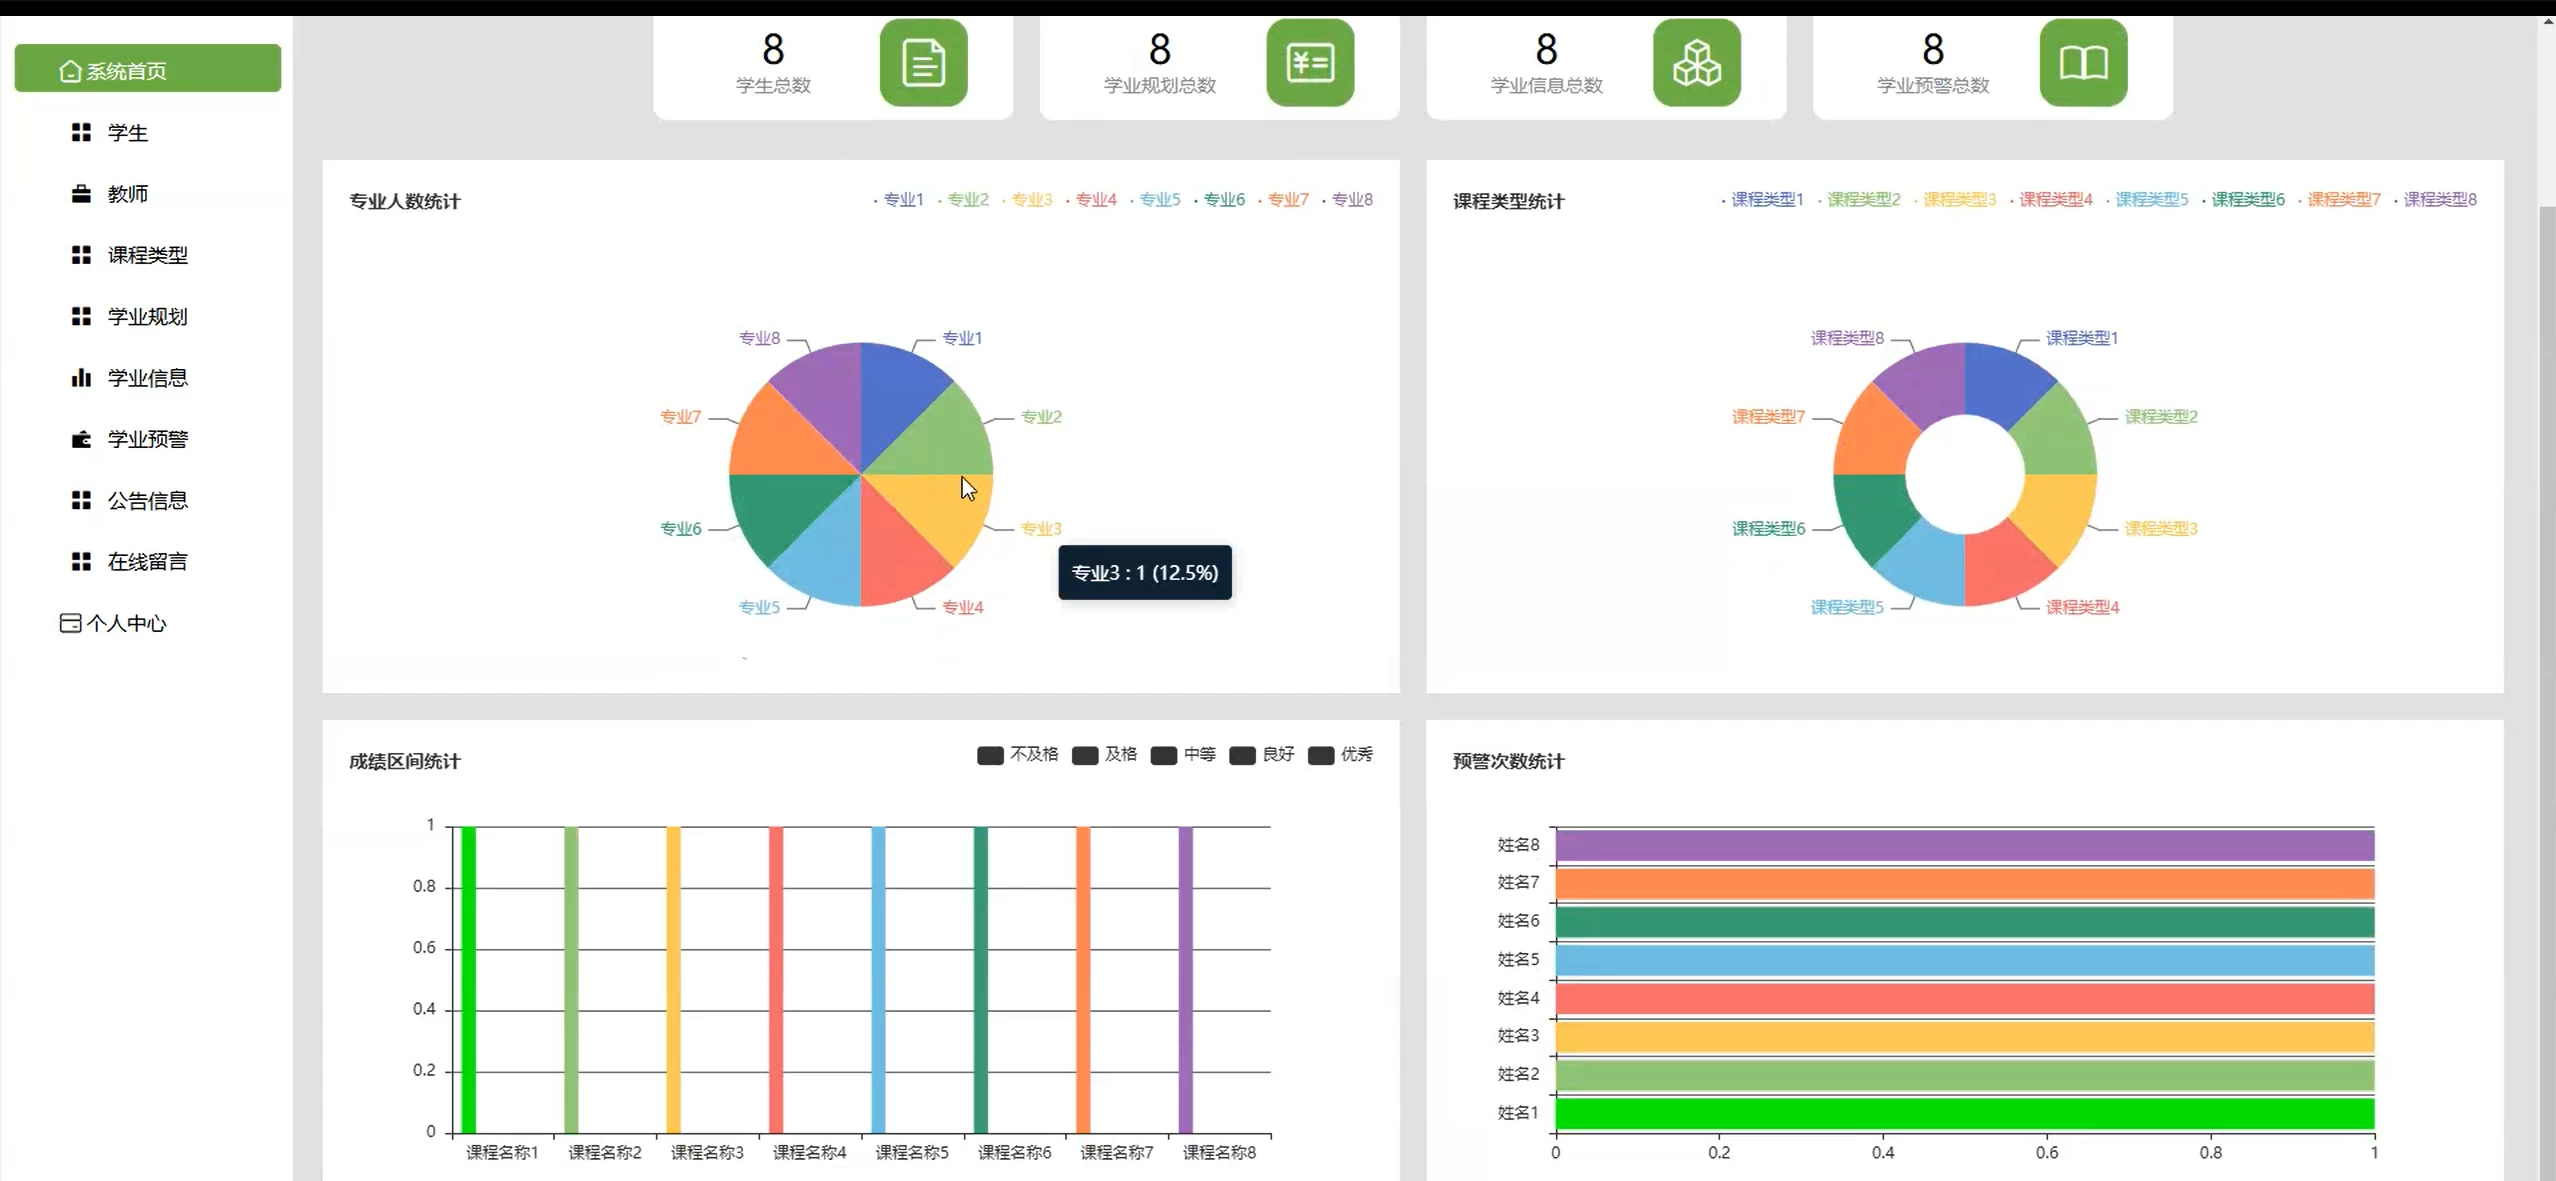Click the 学业规划 sidebar entry
Screen dimensions: 2556x1181
pyautogui.click(x=147, y=317)
